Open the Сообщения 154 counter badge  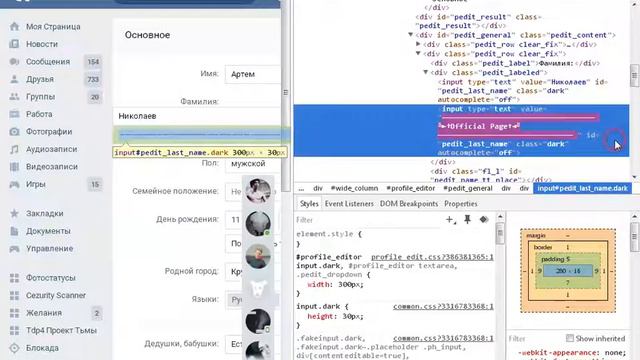(x=93, y=62)
